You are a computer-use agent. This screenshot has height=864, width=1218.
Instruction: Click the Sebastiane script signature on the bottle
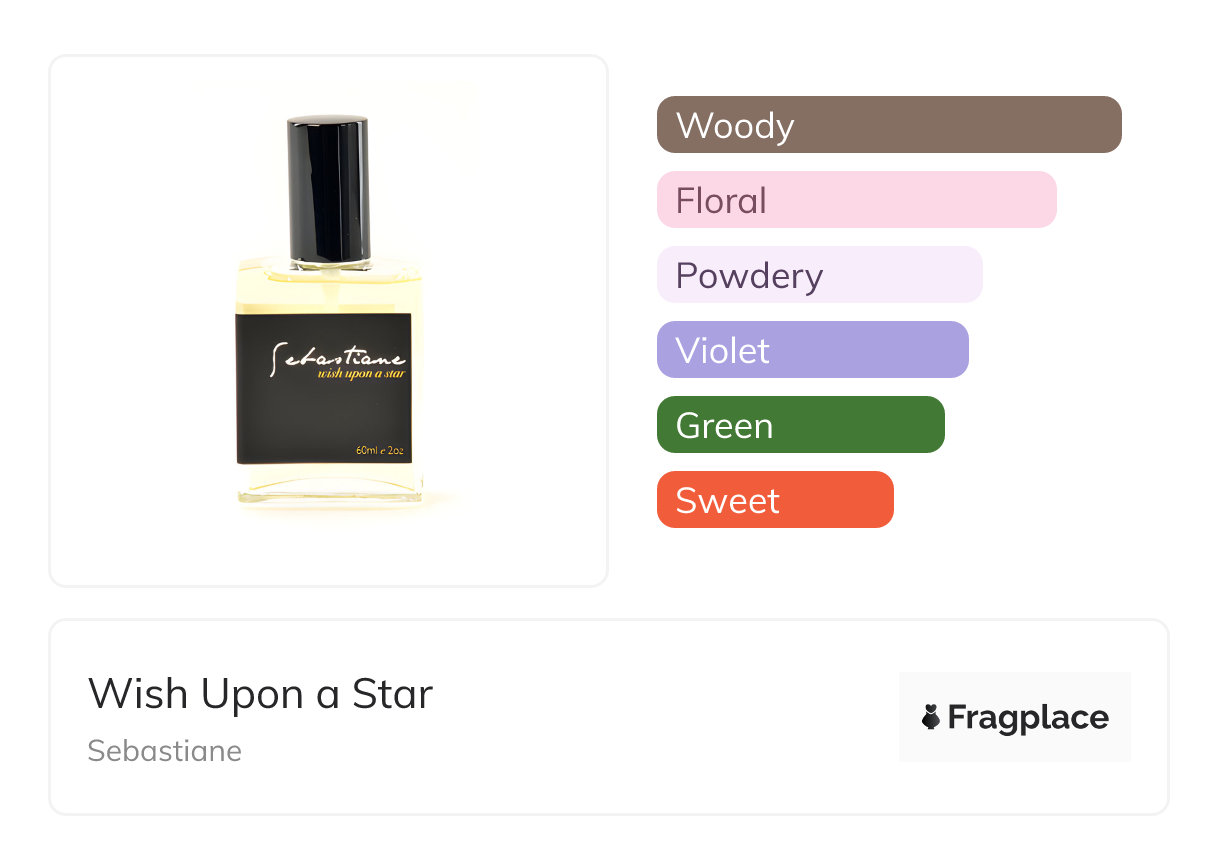pyautogui.click(x=337, y=357)
